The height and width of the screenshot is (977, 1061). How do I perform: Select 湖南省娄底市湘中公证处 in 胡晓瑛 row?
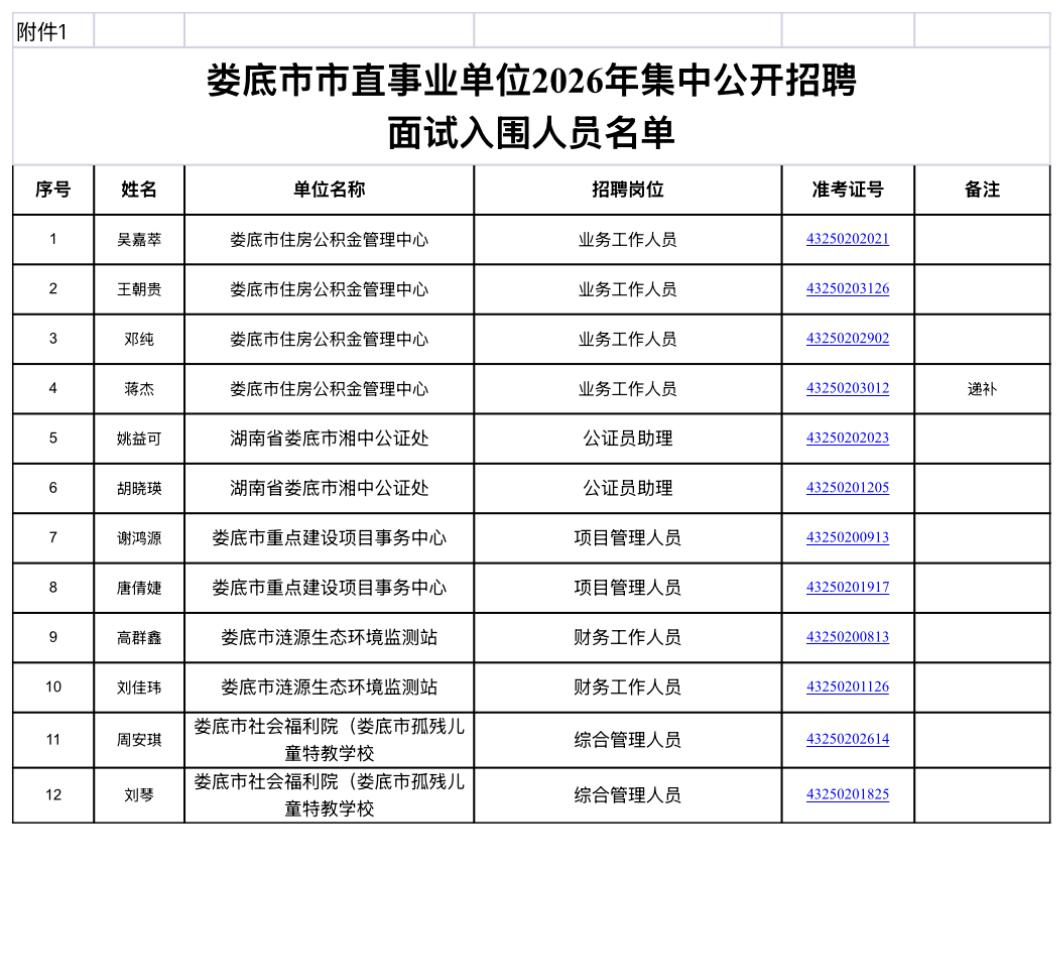[x=329, y=488]
